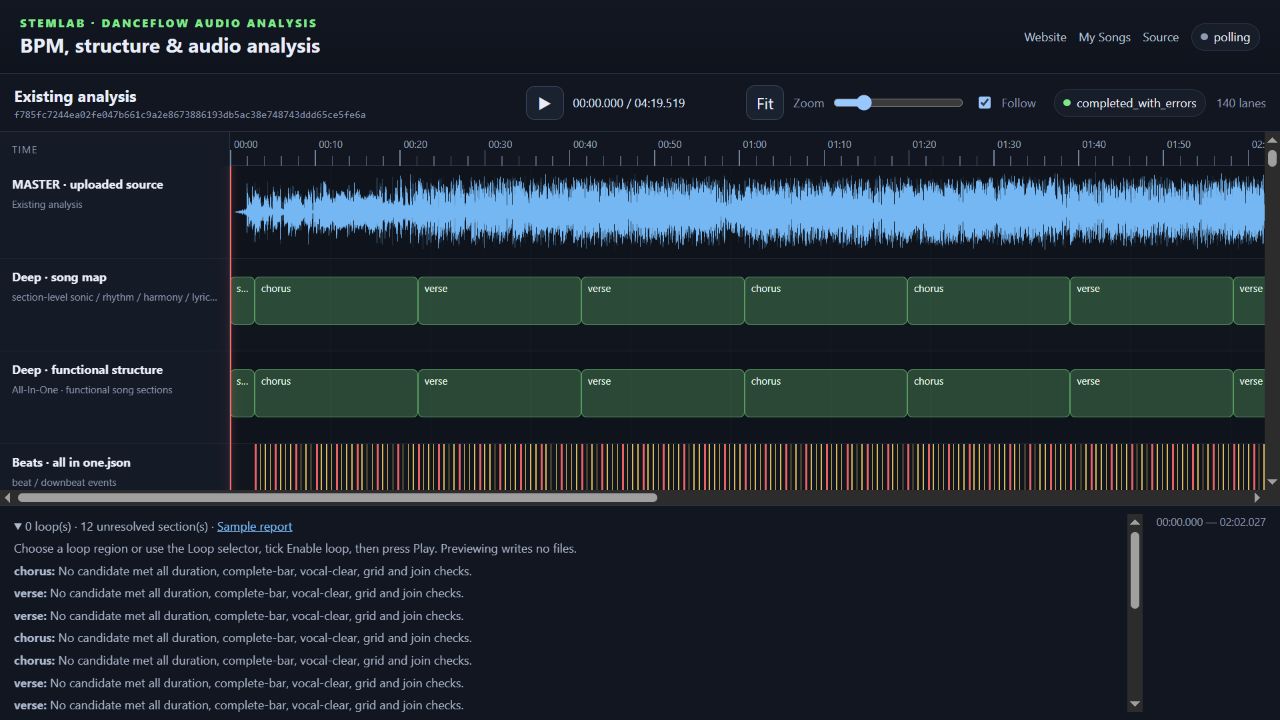Click the Play button
Screen dimensions: 1280x720
pos(545,103)
